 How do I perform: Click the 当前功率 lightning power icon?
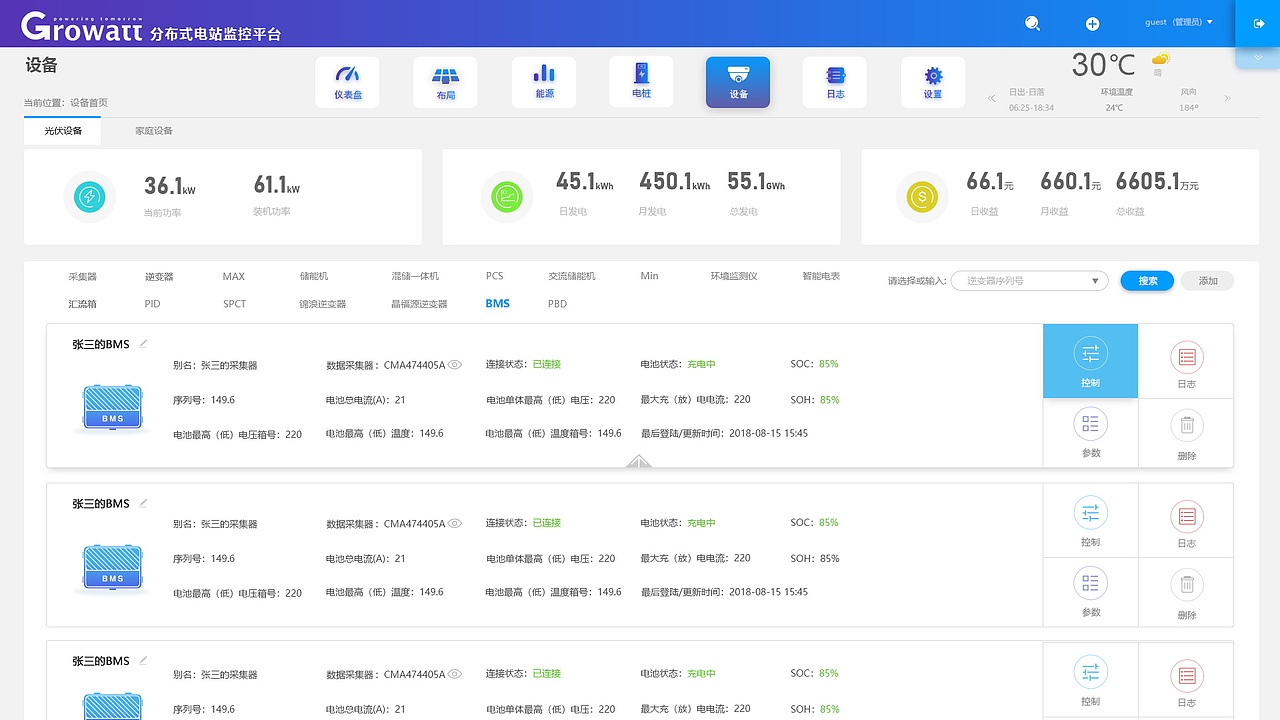(x=89, y=197)
